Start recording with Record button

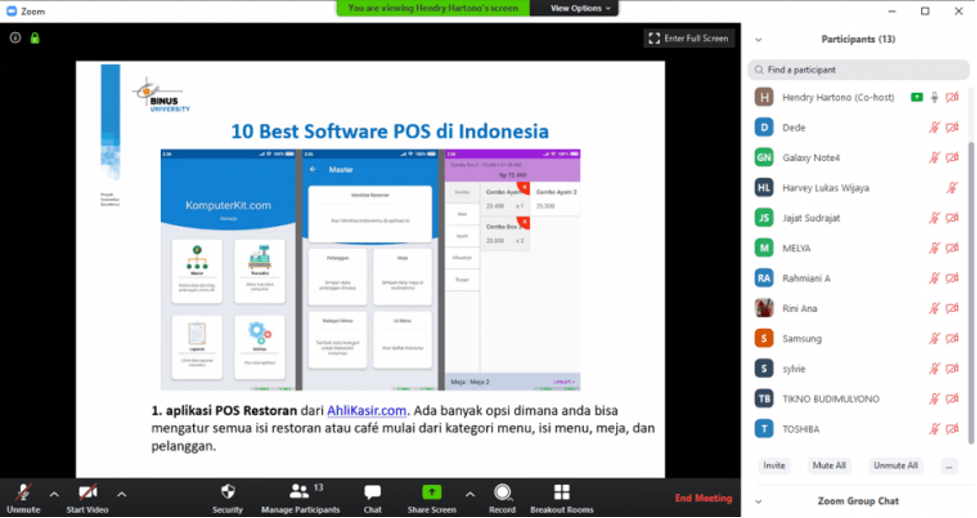coord(502,498)
